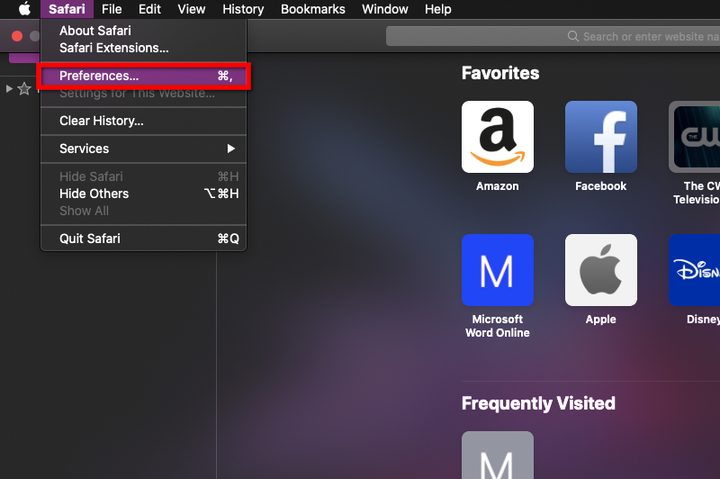Screen dimensions: 720x479
Task: Select Preferences… menu item
Action: [x=144, y=76]
